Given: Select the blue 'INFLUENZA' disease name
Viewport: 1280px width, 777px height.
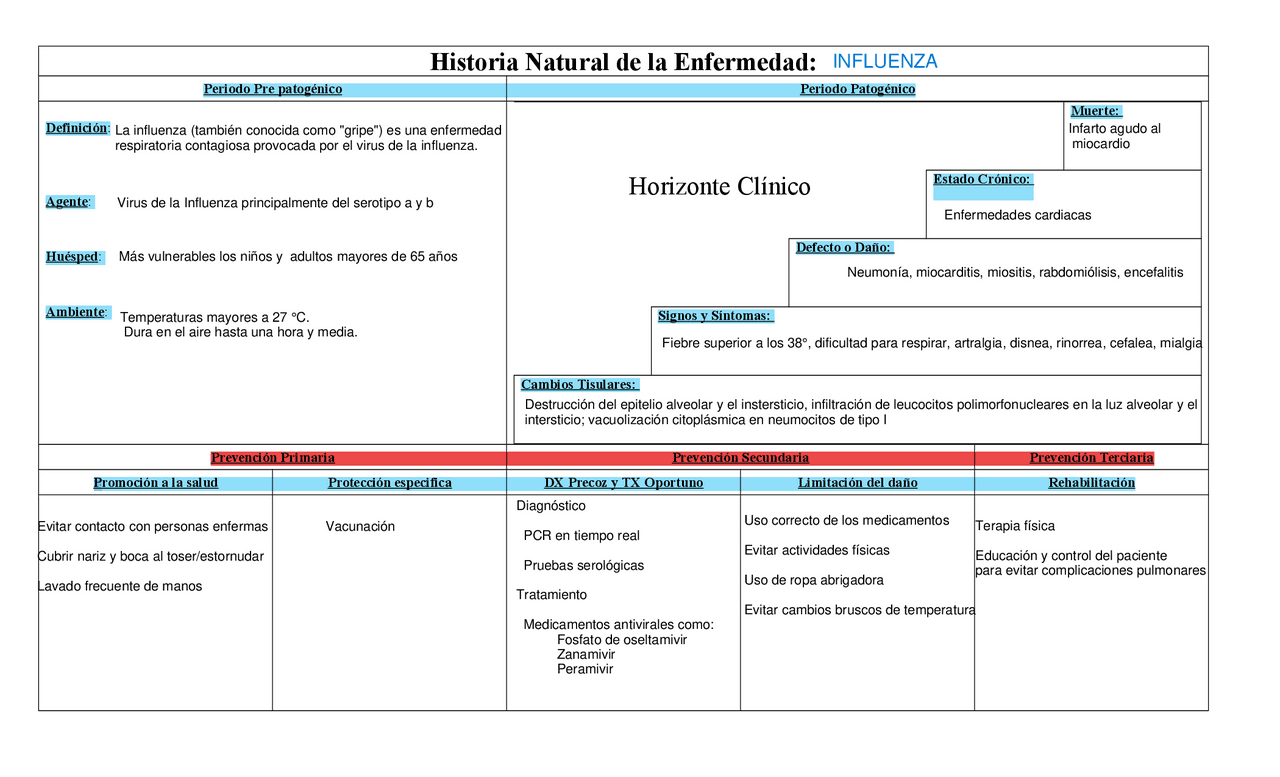Looking at the screenshot, I should [x=885, y=62].
